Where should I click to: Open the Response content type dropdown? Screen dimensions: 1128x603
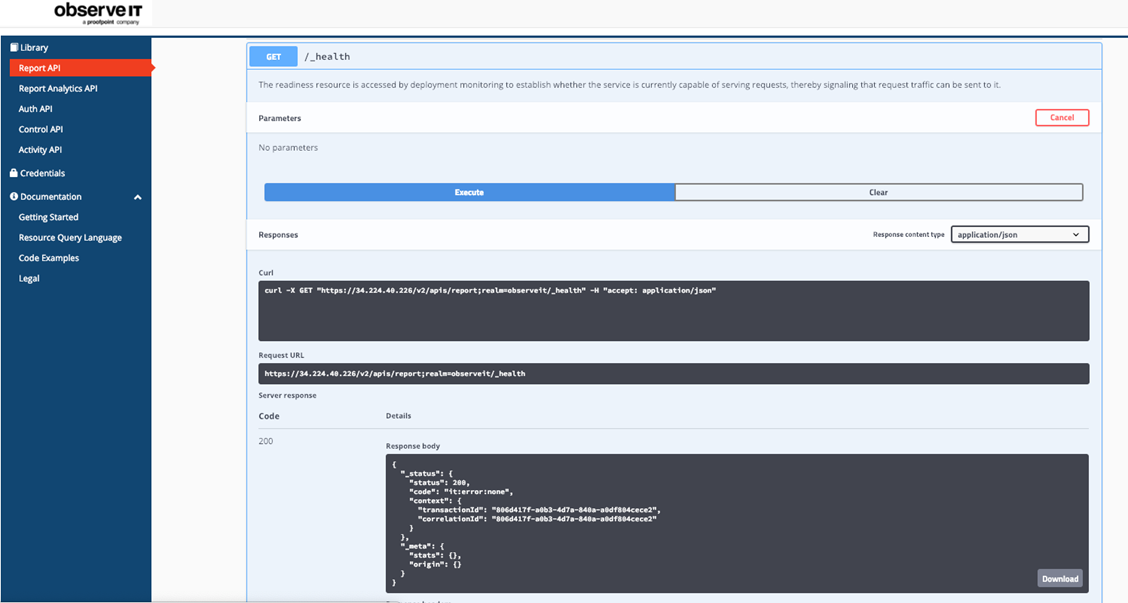[x=1019, y=235]
